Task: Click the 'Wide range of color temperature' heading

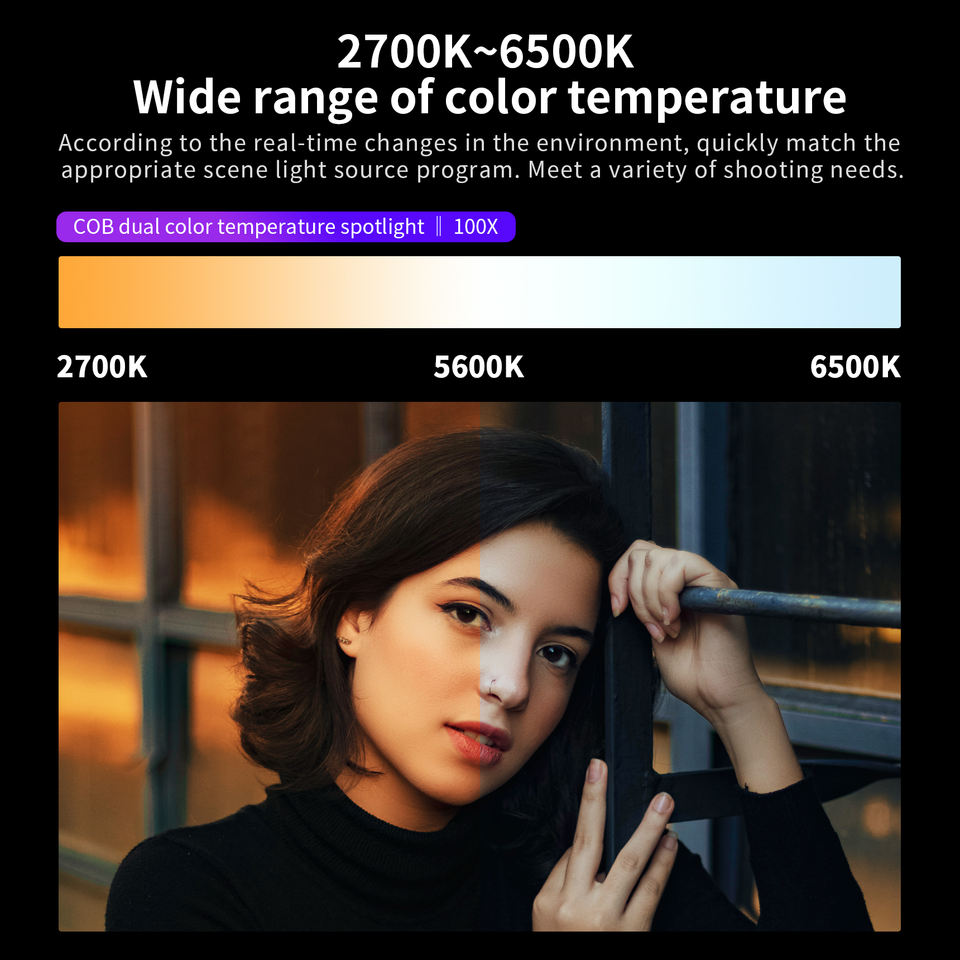Action: click(x=489, y=97)
